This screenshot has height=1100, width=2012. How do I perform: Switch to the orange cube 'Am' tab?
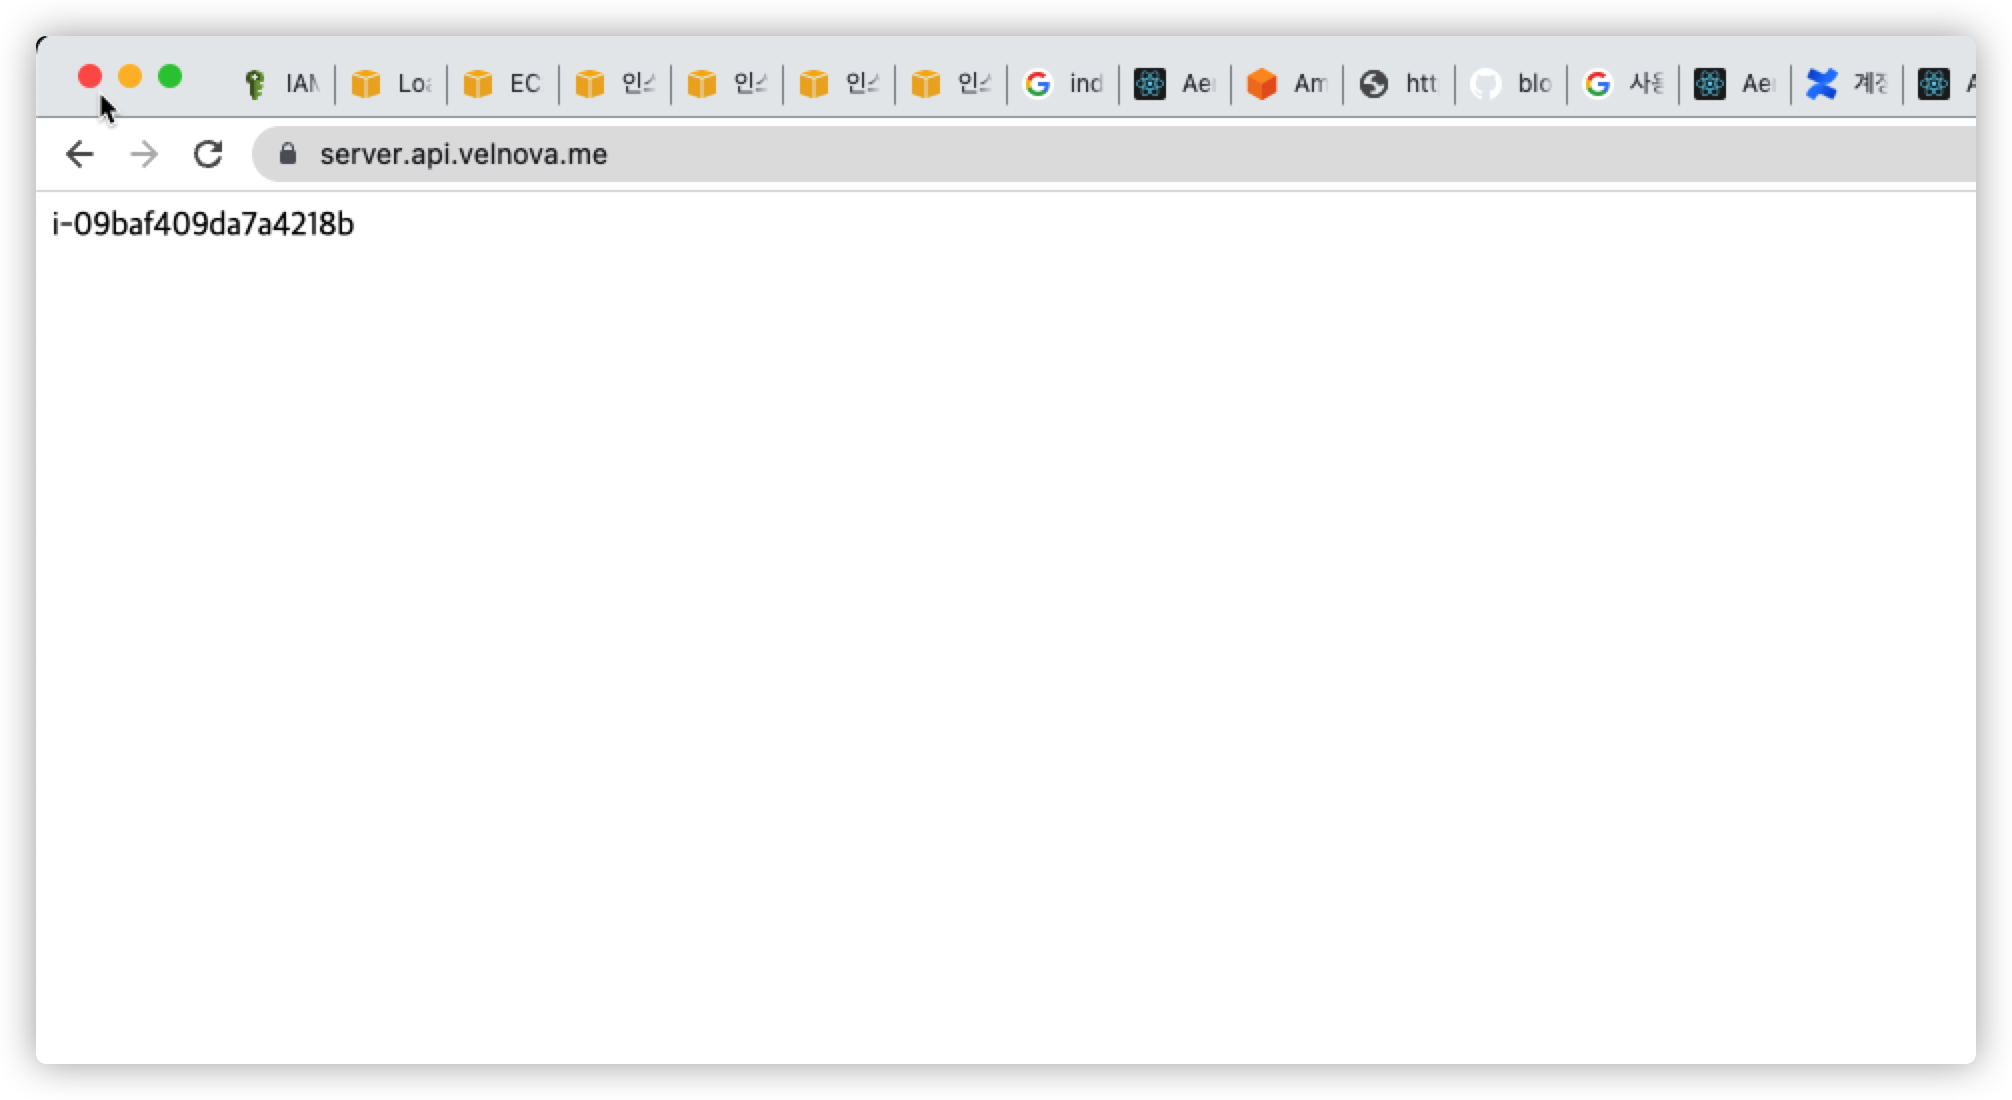1288,84
